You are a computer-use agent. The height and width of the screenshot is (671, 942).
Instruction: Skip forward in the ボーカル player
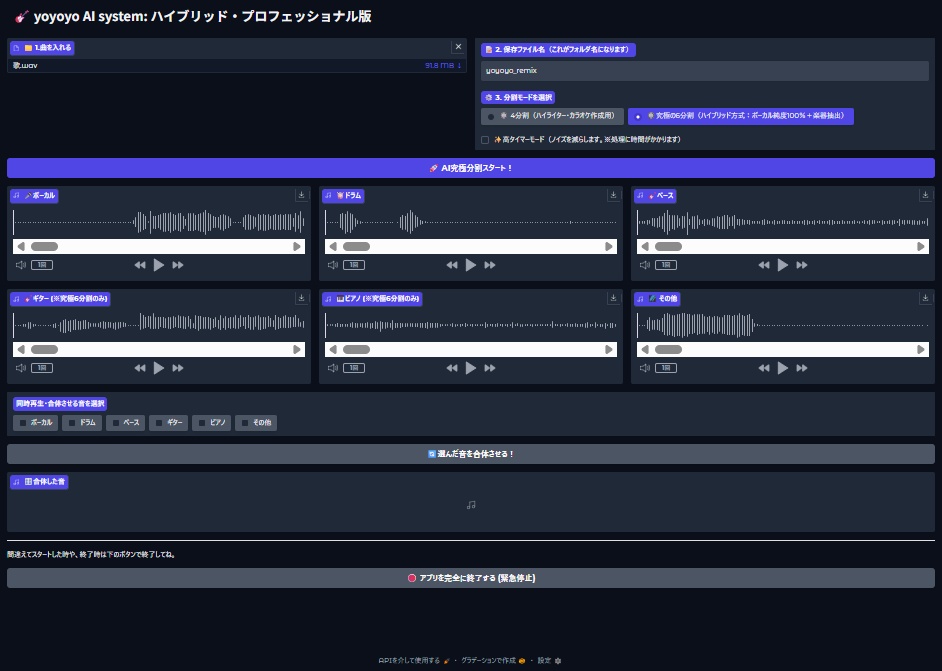pyautogui.click(x=178, y=264)
